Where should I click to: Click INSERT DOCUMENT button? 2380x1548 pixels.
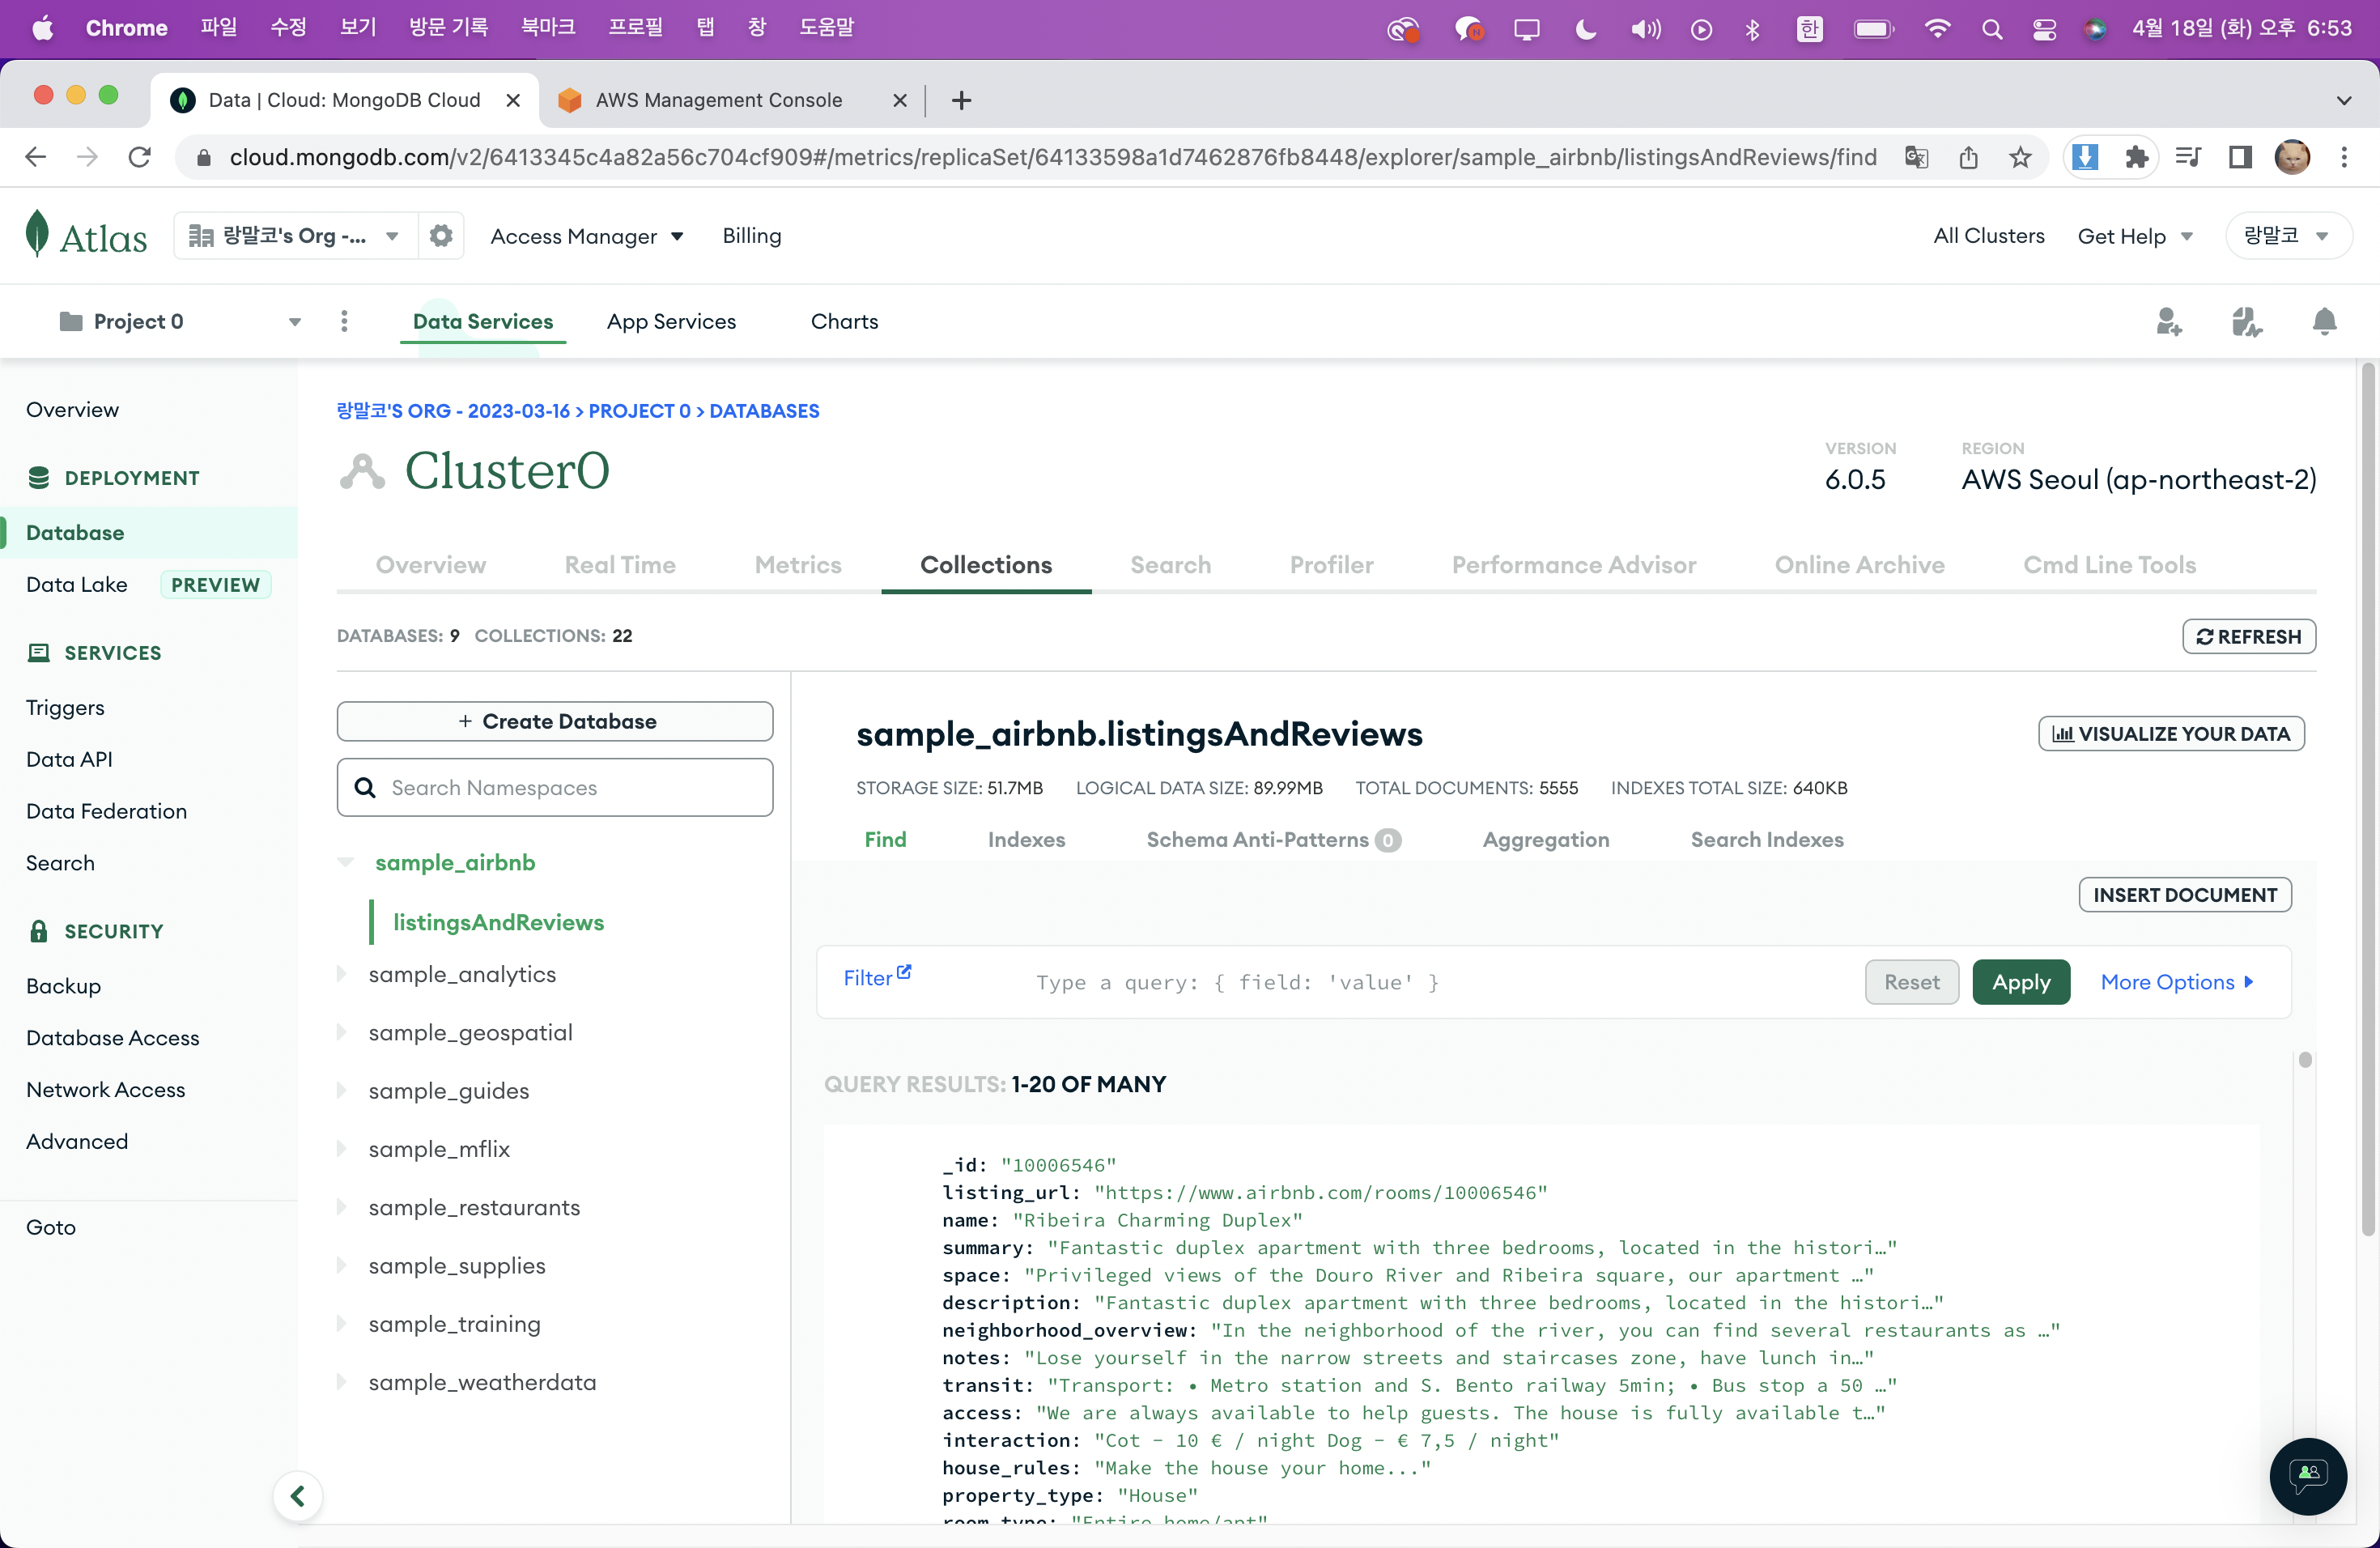(2185, 895)
